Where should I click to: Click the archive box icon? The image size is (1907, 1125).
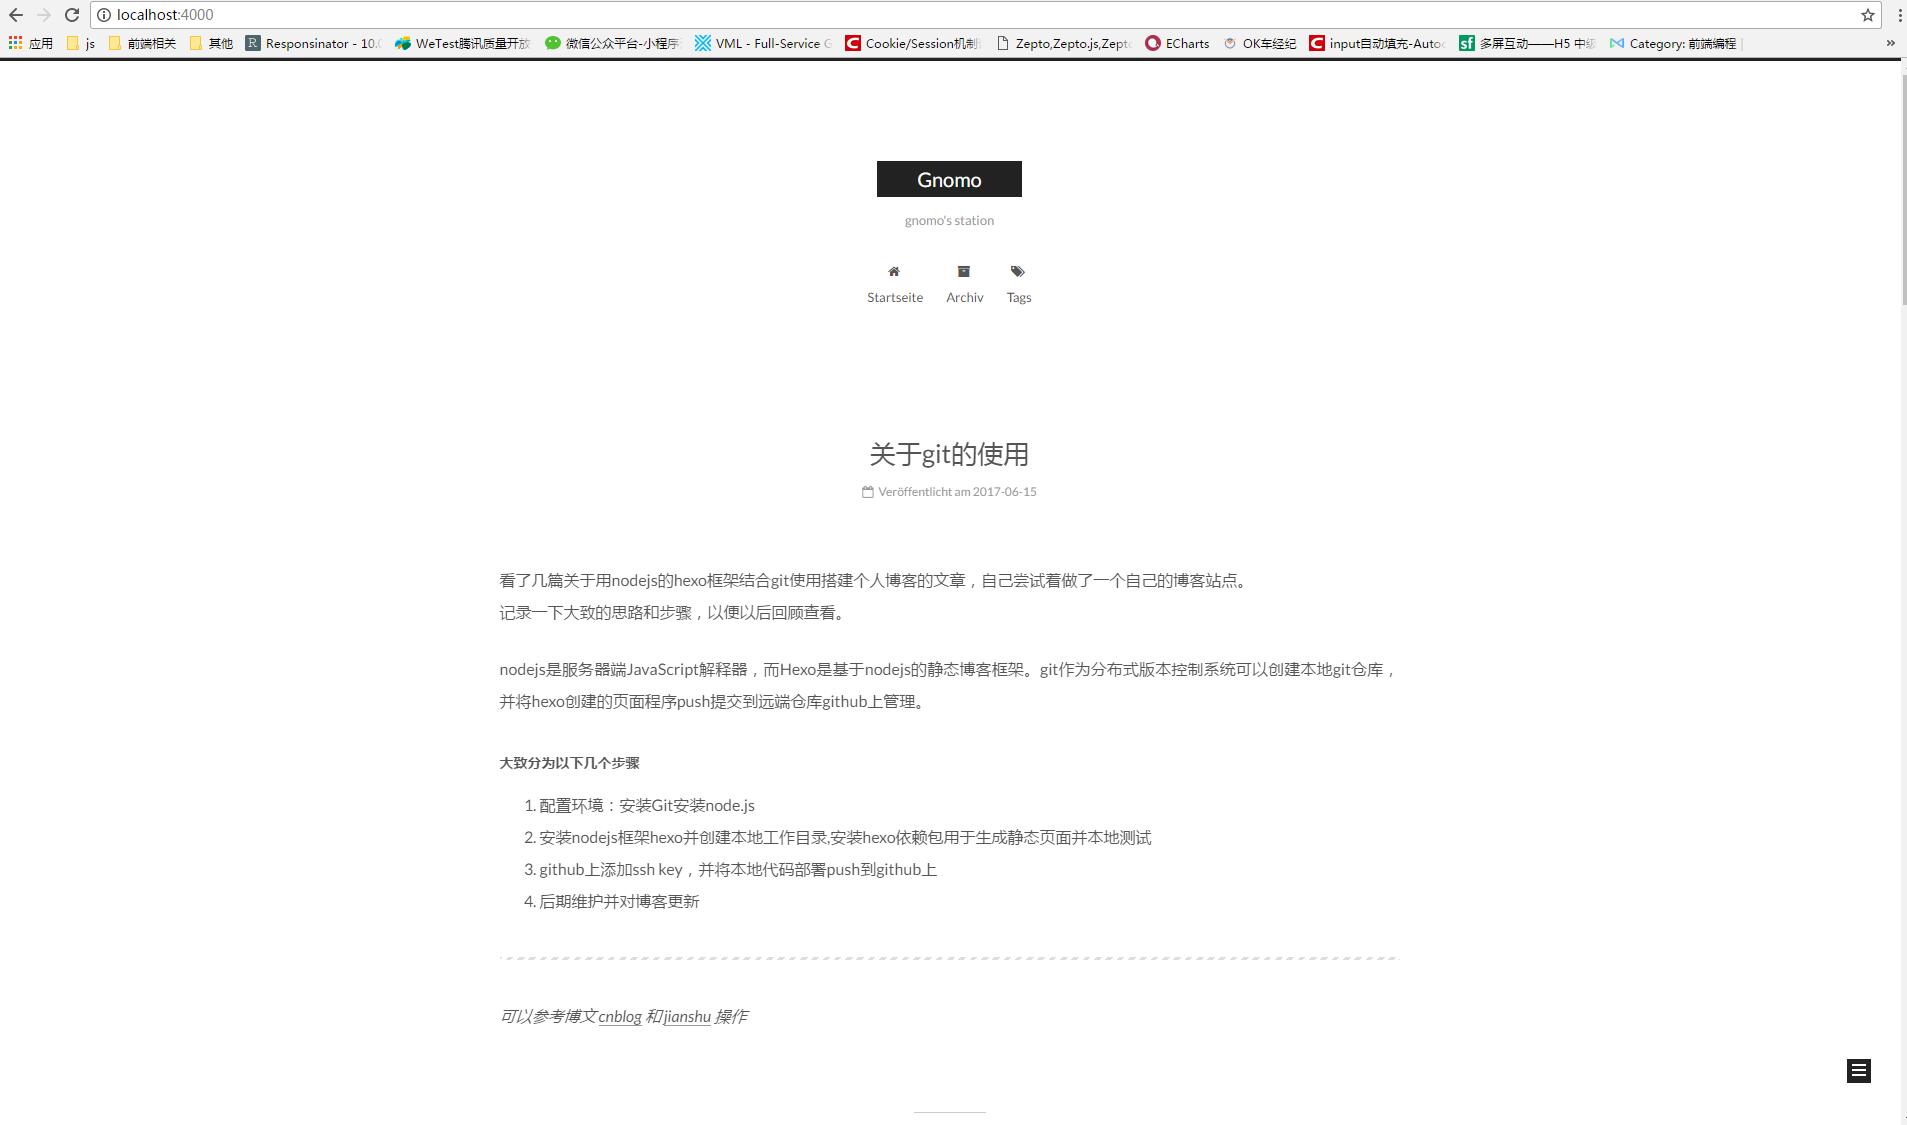(964, 272)
